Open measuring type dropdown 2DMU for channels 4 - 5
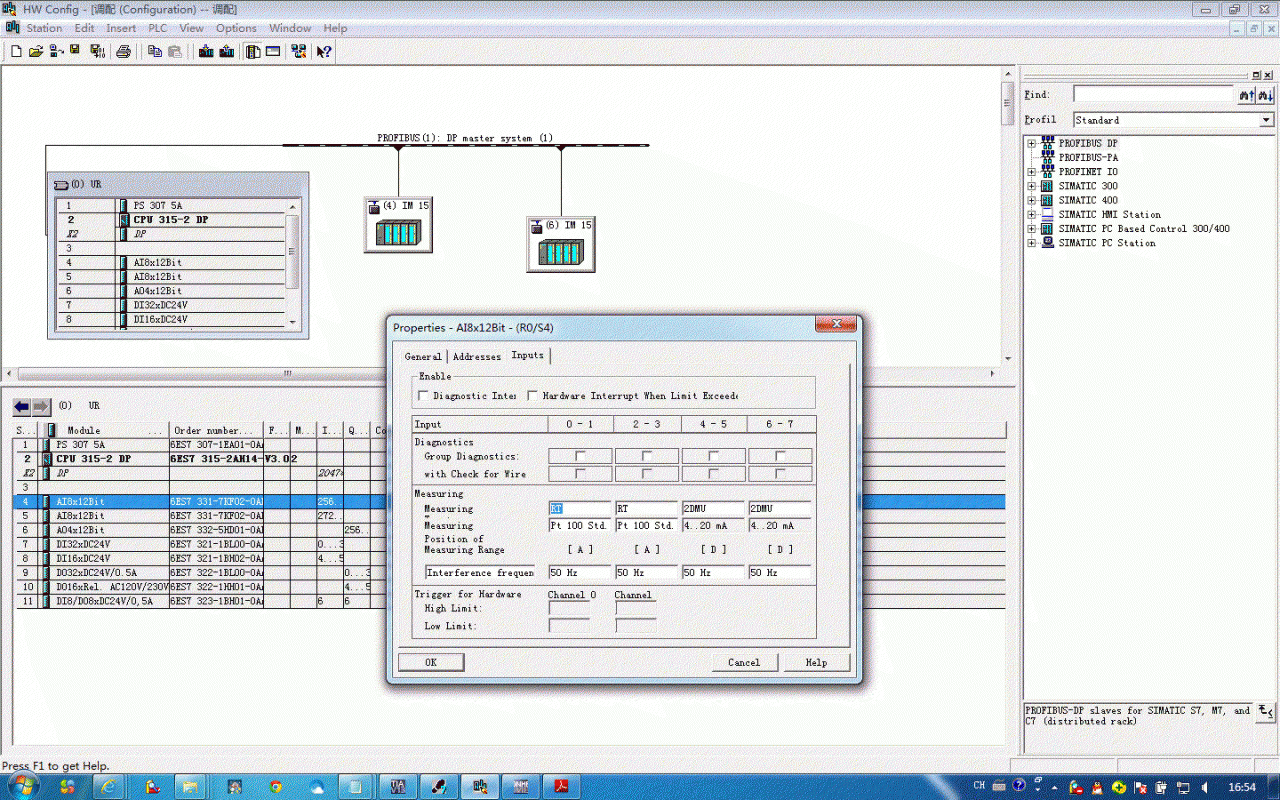This screenshot has width=1280, height=800. [713, 509]
